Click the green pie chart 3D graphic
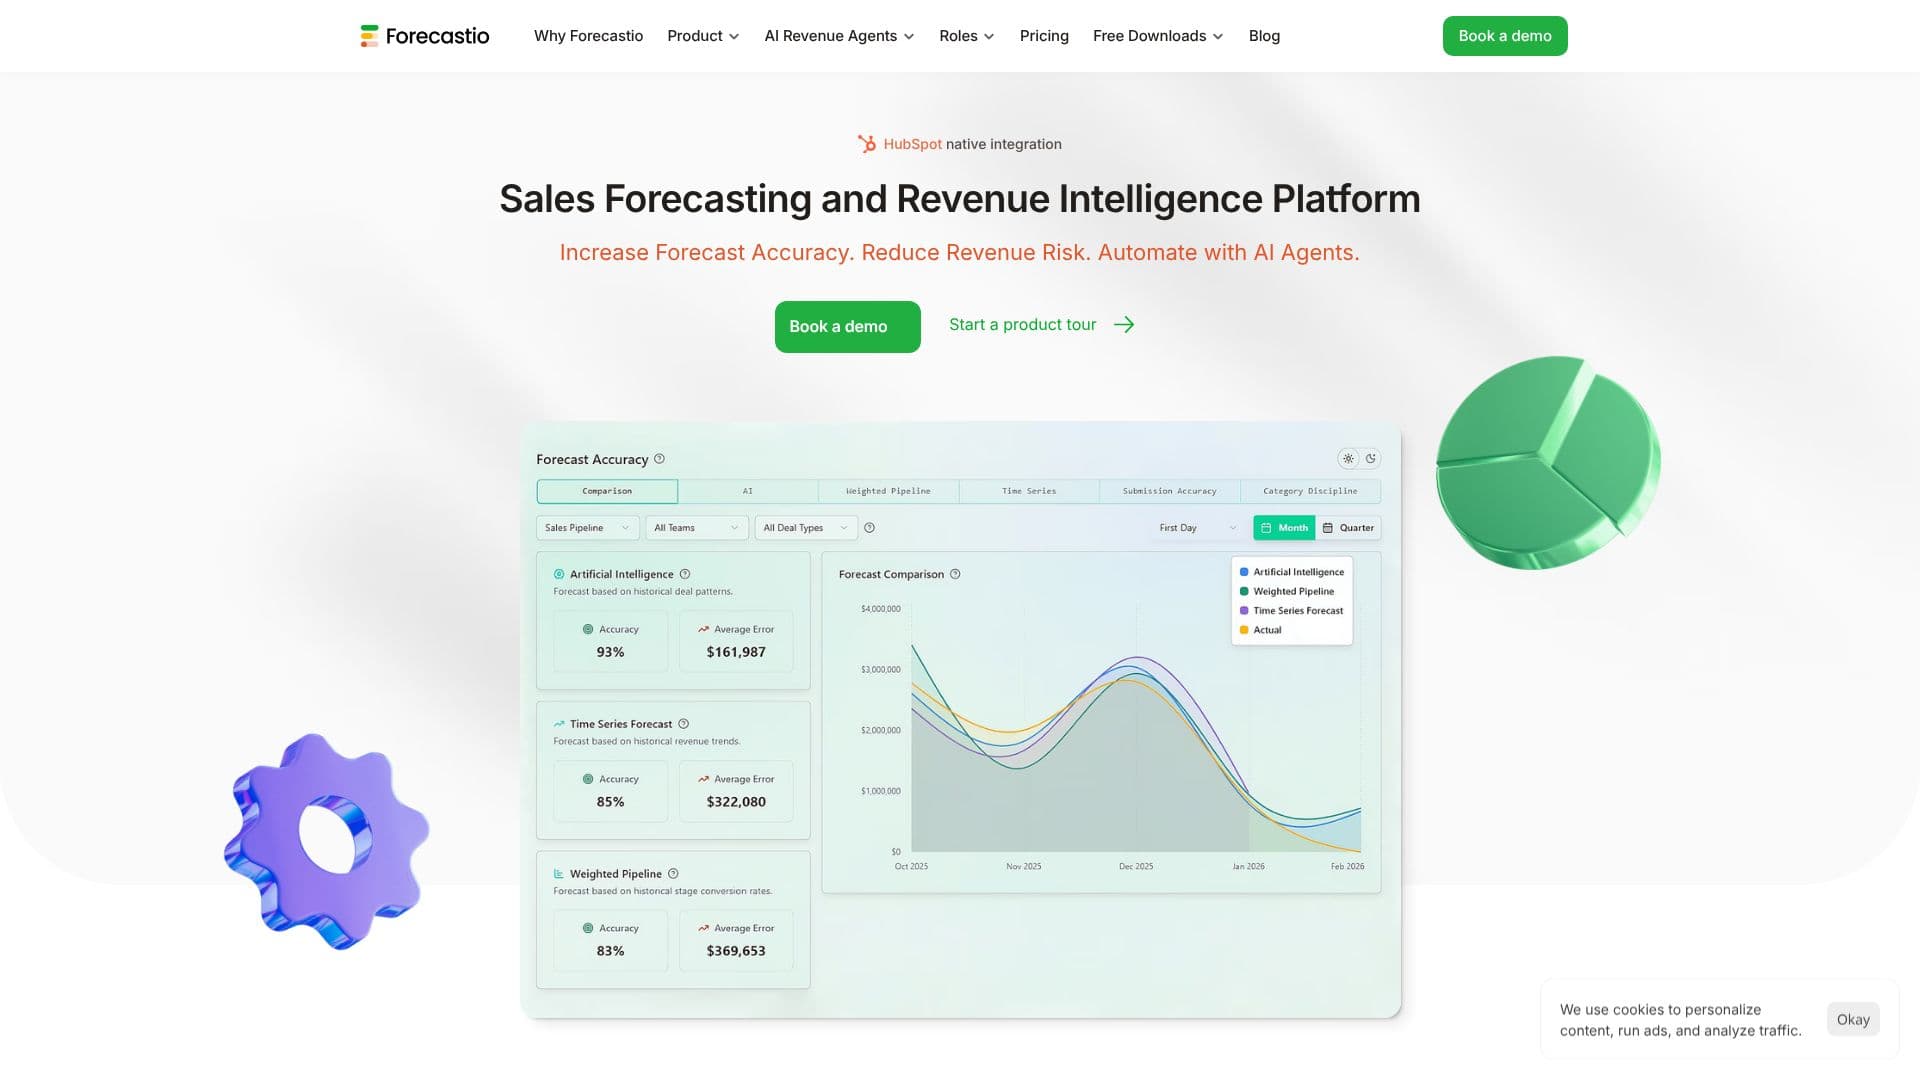This screenshot has height=1080, width=1920. point(1548,462)
